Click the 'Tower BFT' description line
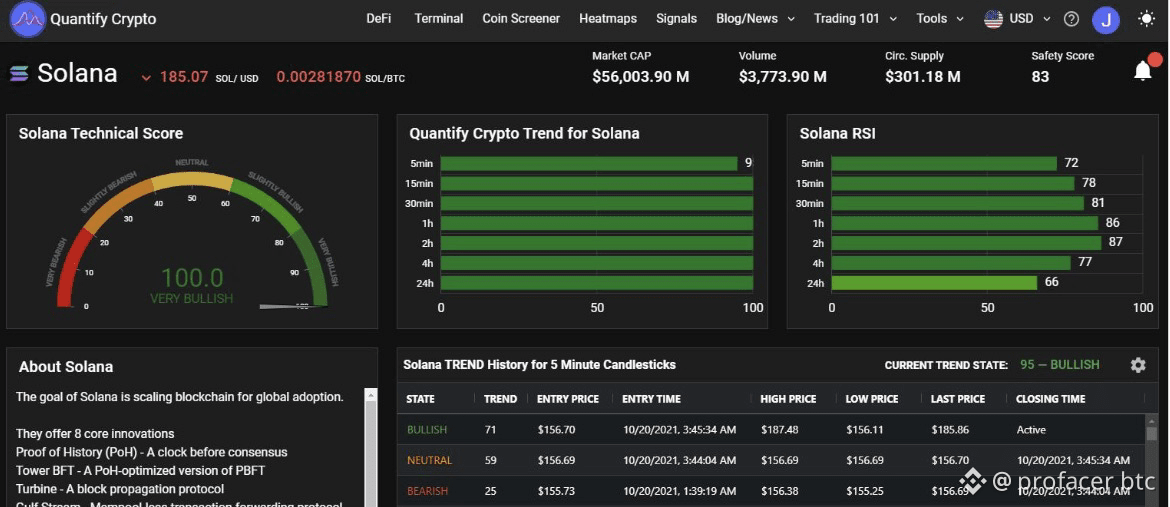Screen dimensions: 1170x507 pos(140,470)
